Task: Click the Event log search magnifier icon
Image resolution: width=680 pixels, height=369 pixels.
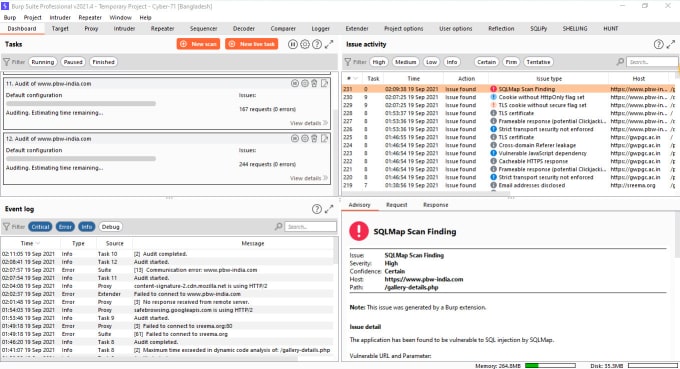Action: [278, 226]
